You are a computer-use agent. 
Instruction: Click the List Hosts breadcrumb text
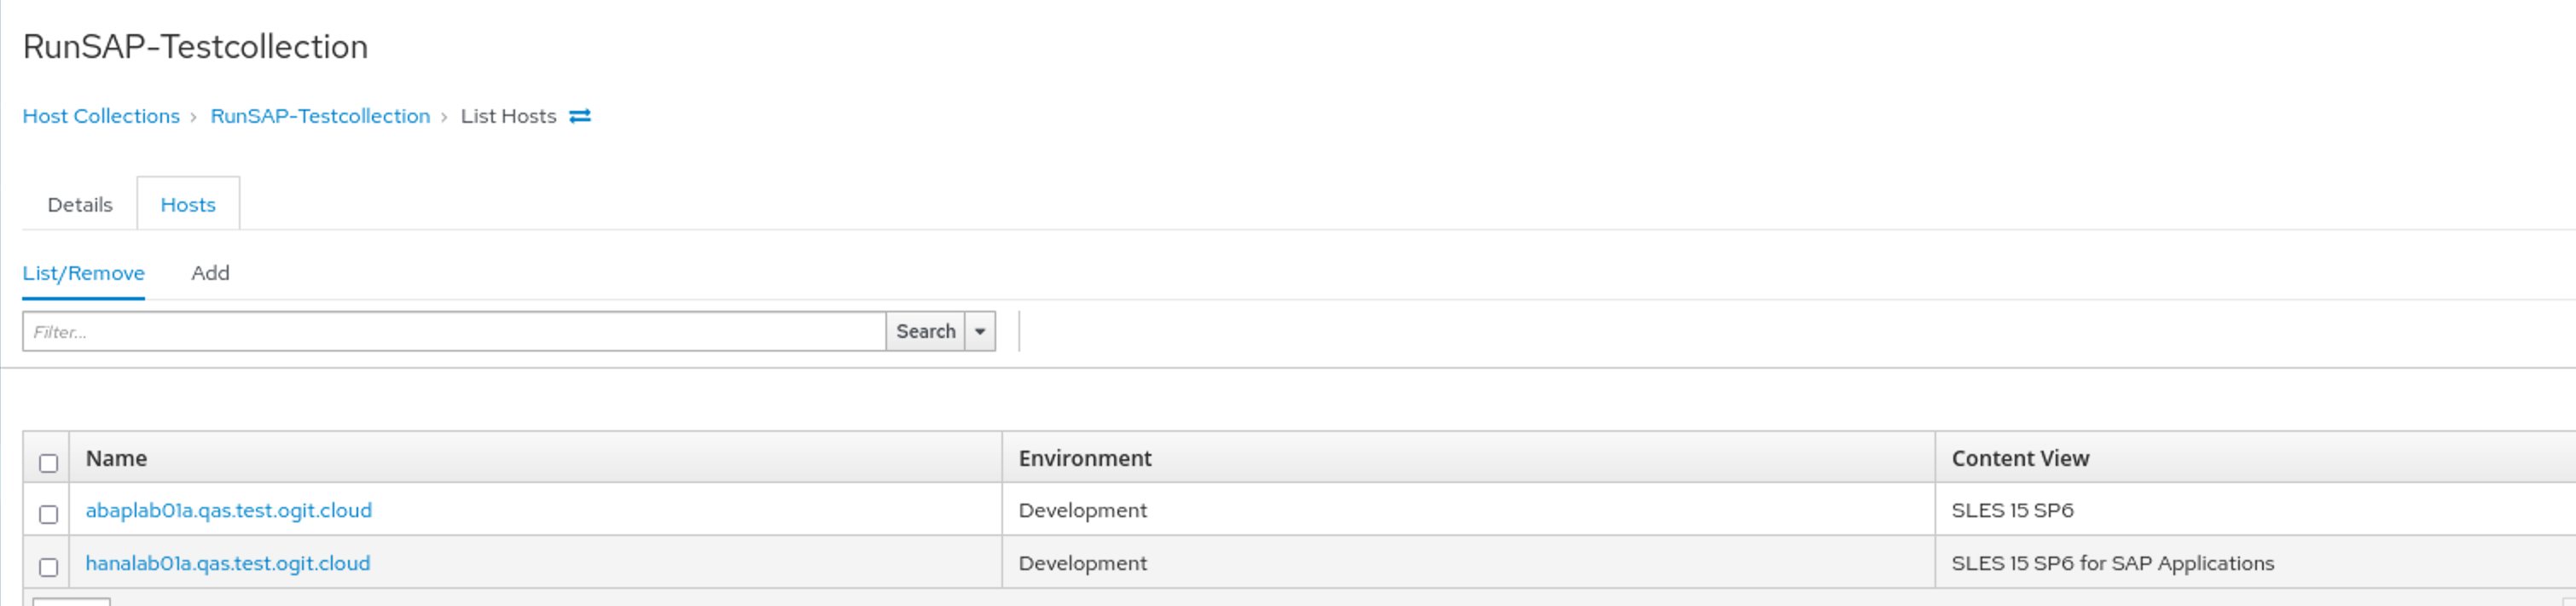(508, 117)
